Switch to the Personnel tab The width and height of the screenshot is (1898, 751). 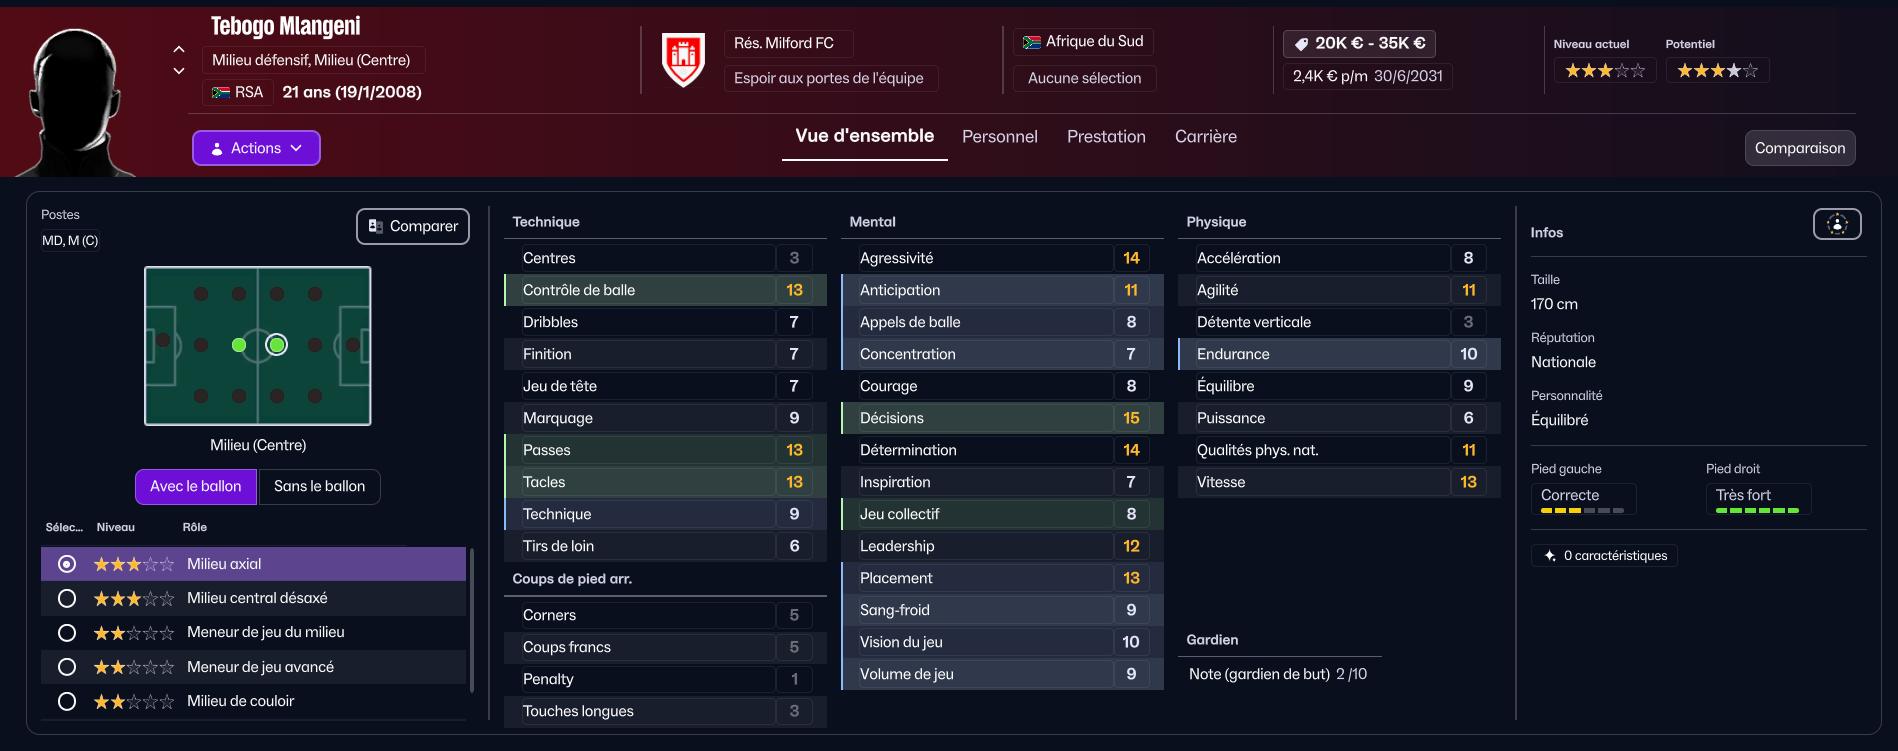[999, 137]
